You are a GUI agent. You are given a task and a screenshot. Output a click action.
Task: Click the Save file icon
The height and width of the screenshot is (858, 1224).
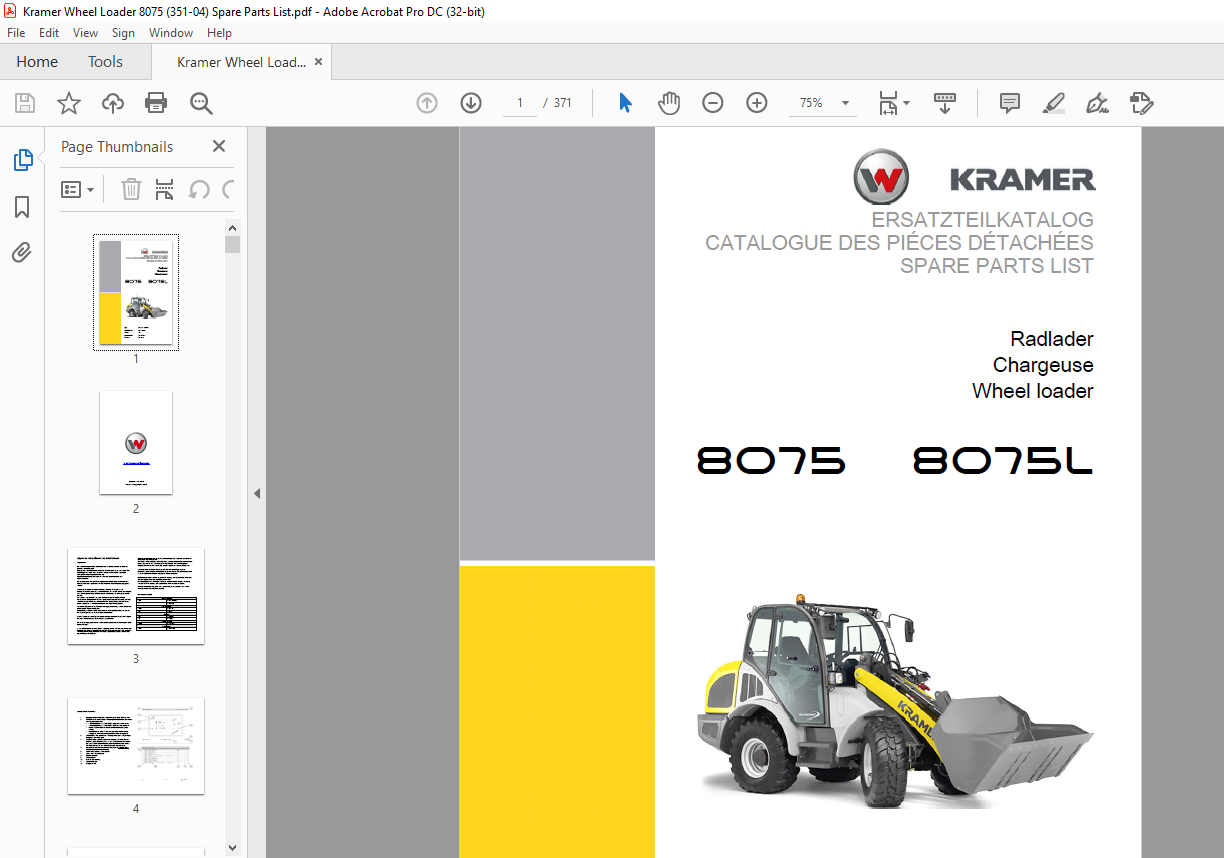click(x=25, y=103)
